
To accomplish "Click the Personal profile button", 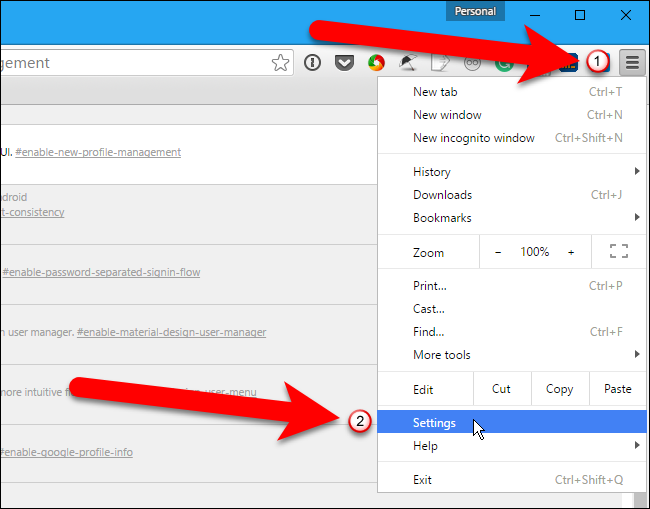I will tap(475, 11).
